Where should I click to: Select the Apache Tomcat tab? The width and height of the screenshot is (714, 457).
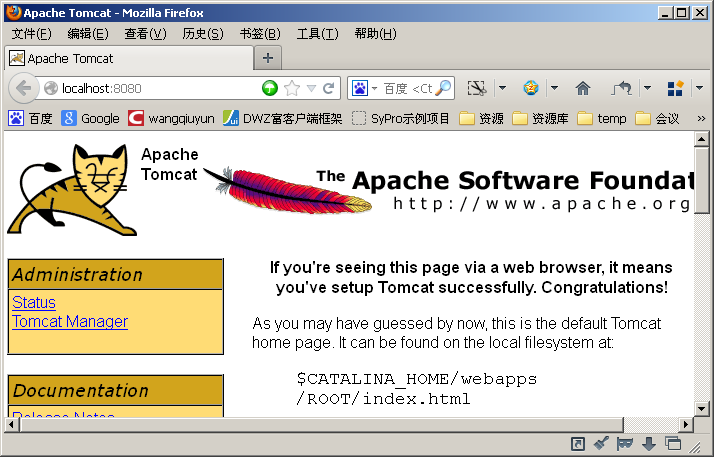pyautogui.click(x=129, y=58)
